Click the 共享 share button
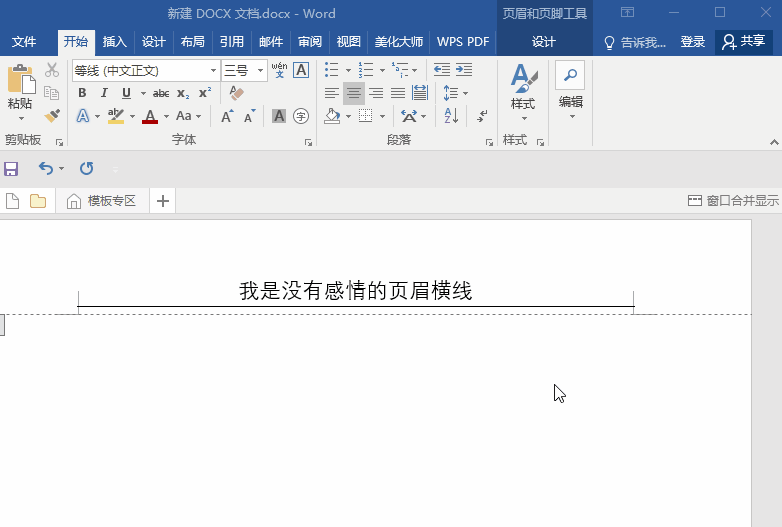Viewport: 782px width, 527px height. (x=744, y=42)
